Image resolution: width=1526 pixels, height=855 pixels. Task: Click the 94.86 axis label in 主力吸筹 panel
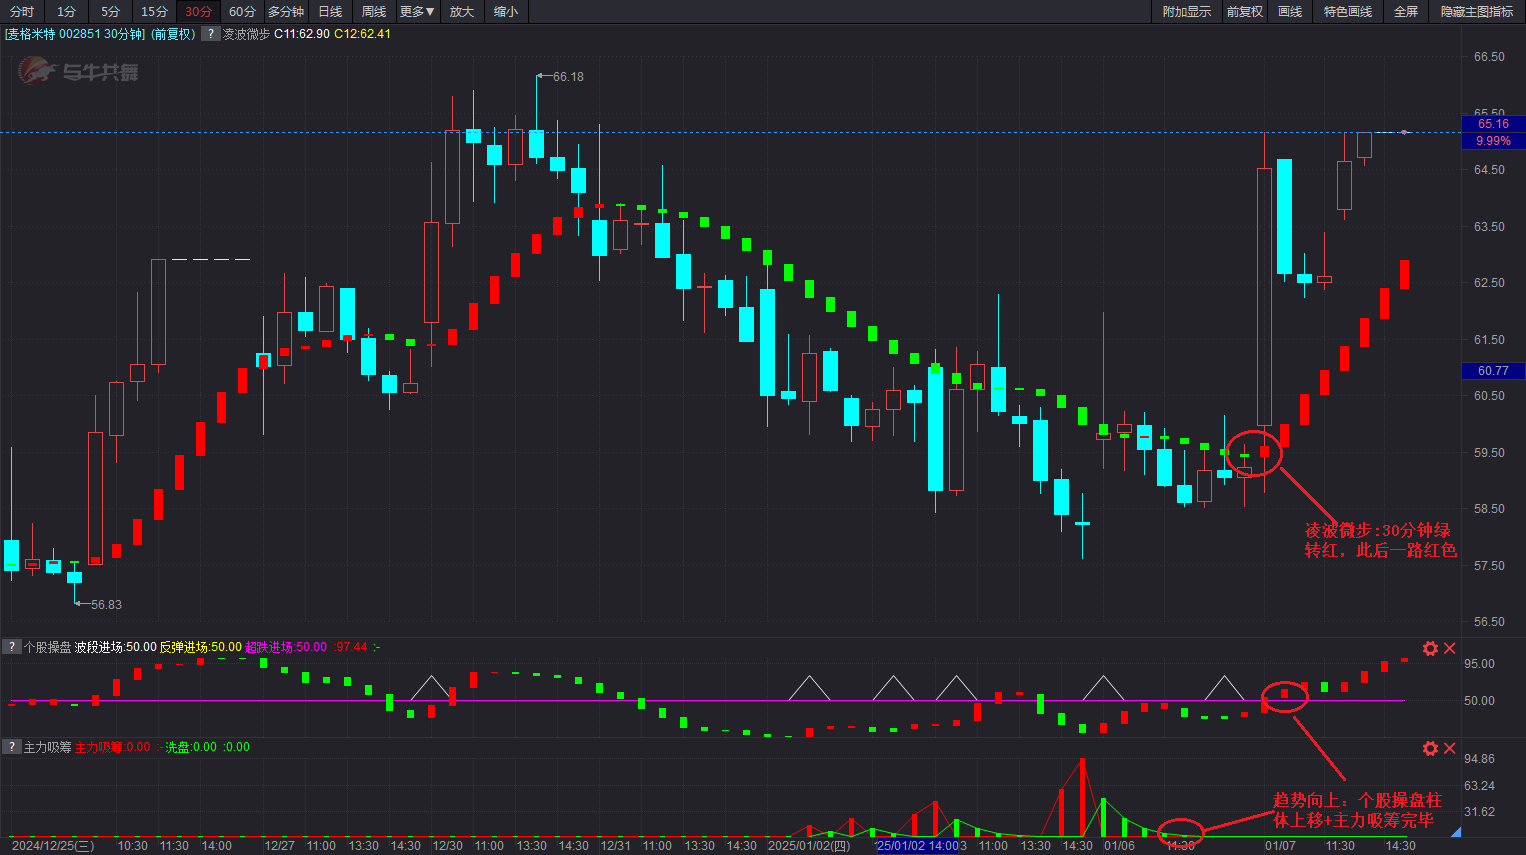pyautogui.click(x=1479, y=759)
